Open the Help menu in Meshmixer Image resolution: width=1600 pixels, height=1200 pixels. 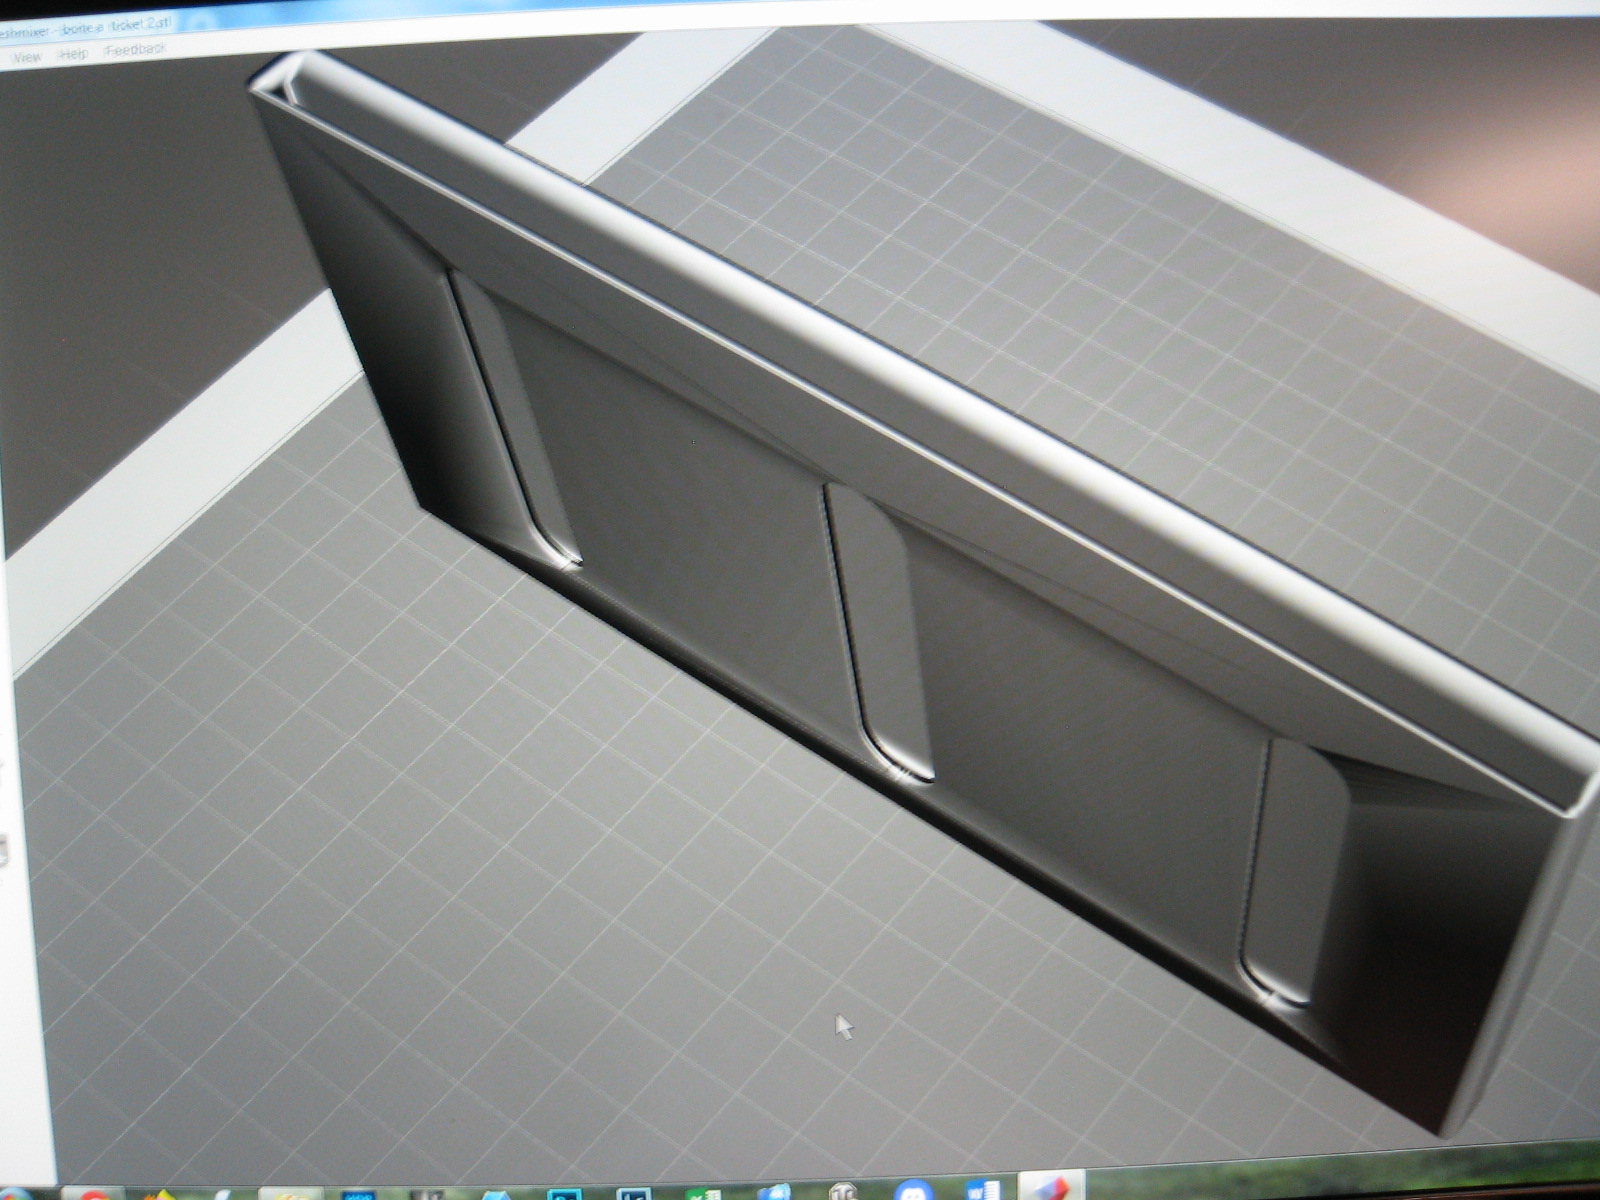tap(73, 55)
